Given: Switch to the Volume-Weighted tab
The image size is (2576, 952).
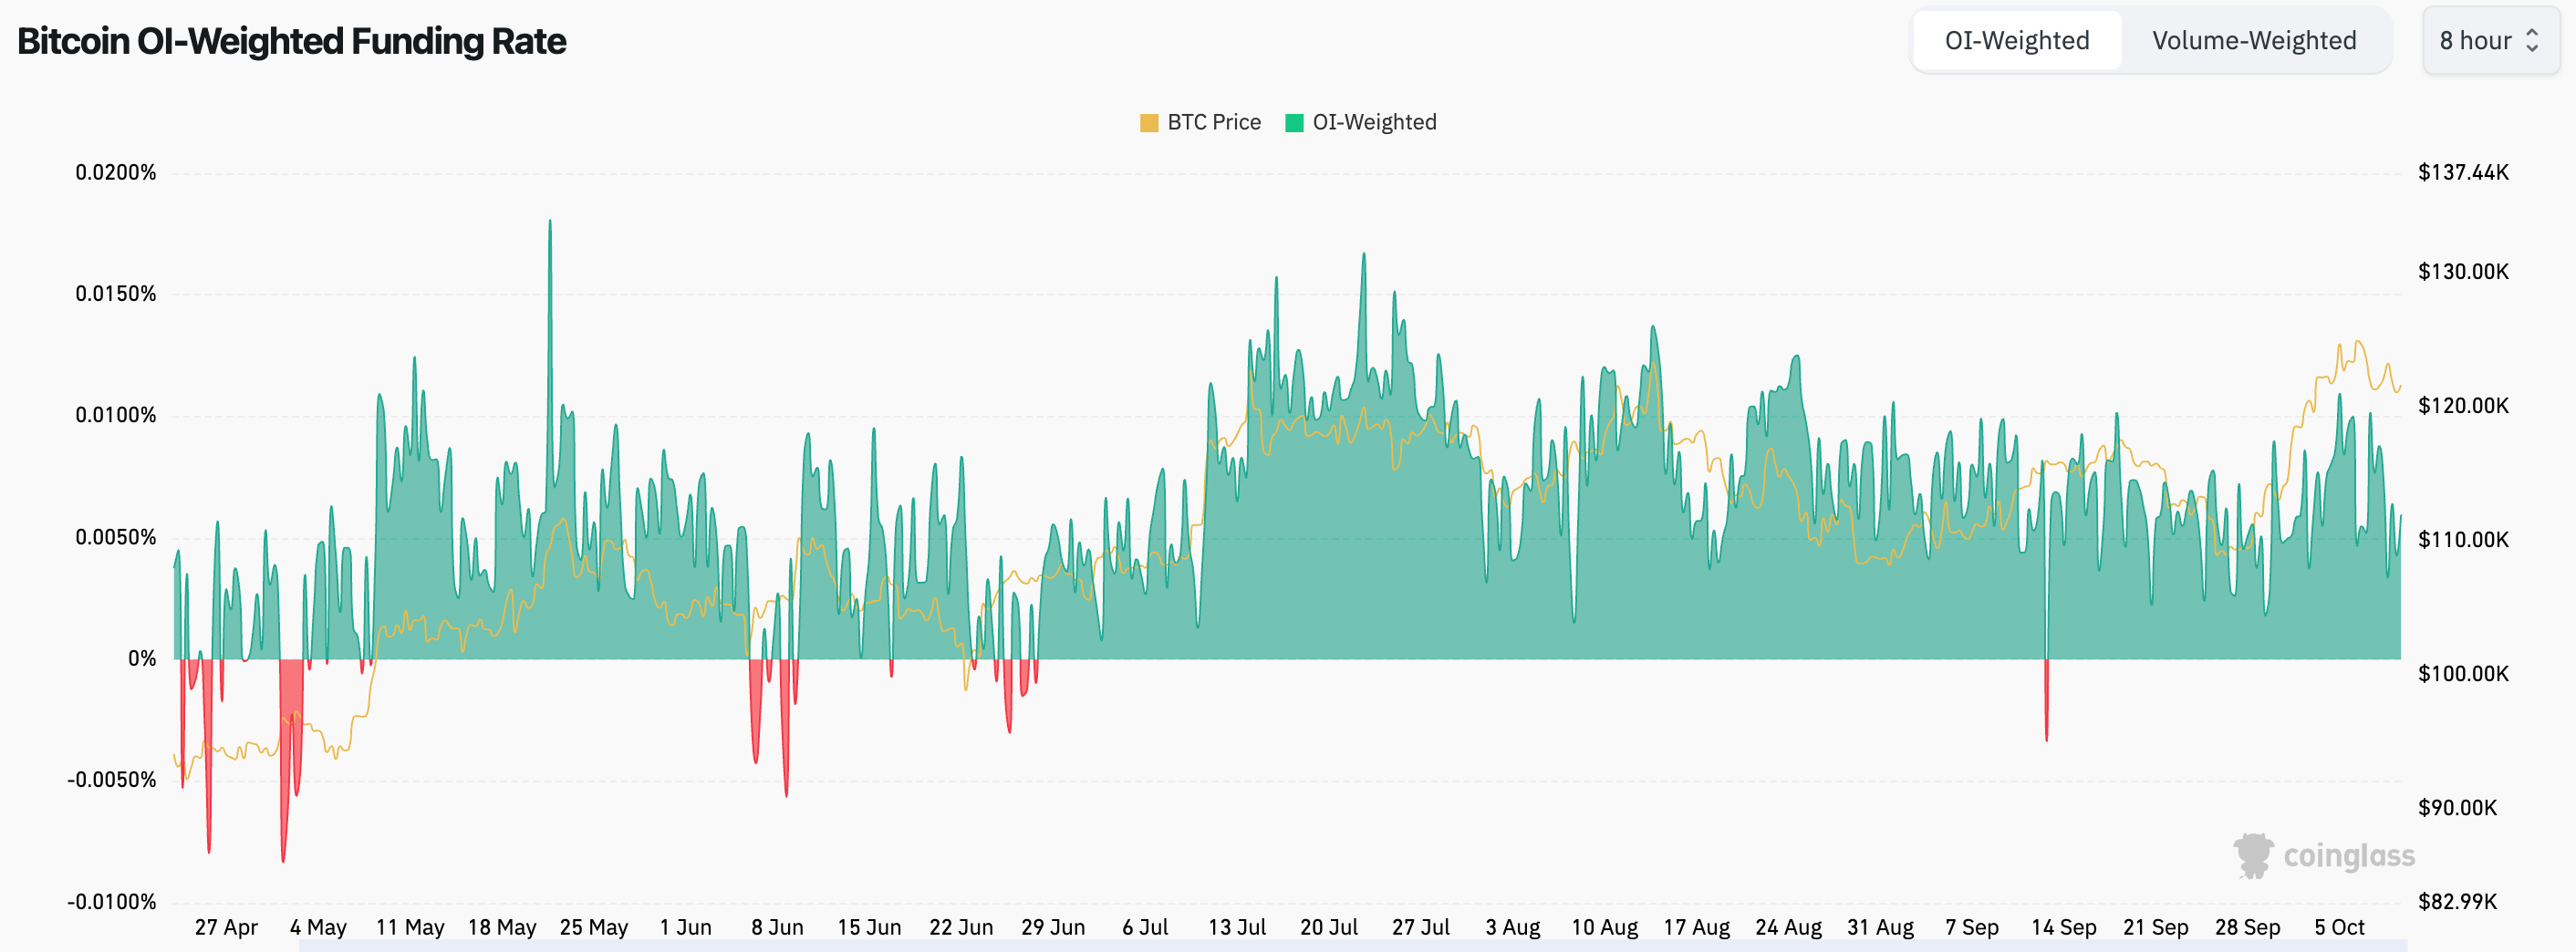Looking at the screenshot, I should 2253,41.
